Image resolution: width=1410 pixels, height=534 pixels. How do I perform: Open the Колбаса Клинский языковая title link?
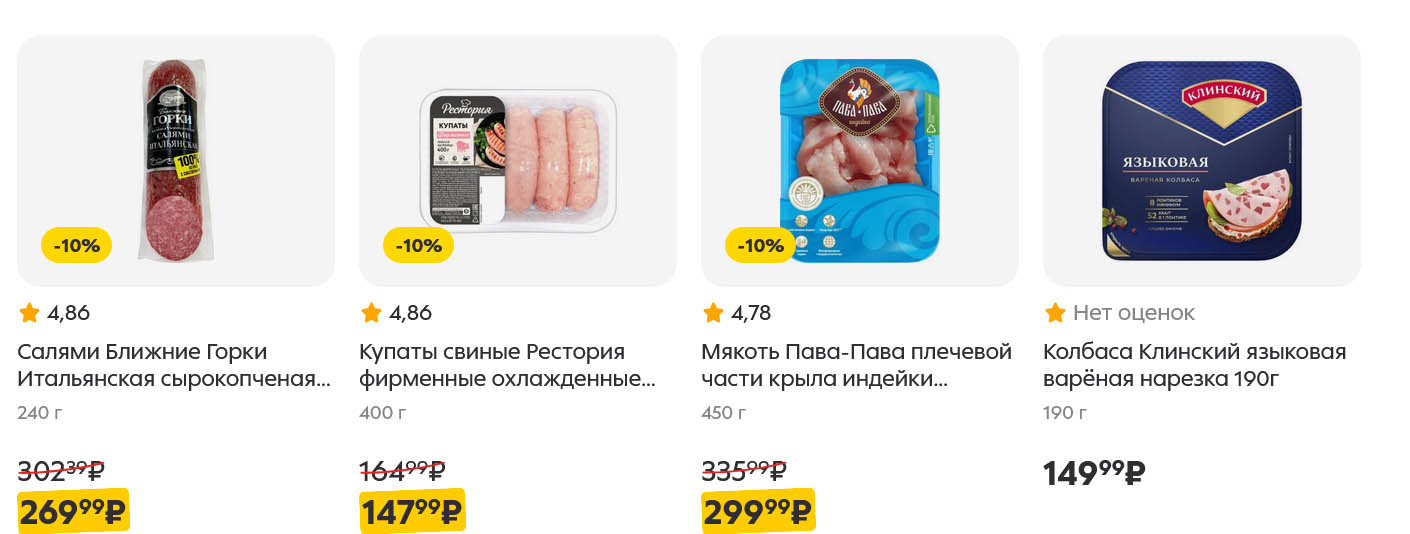coord(1195,365)
